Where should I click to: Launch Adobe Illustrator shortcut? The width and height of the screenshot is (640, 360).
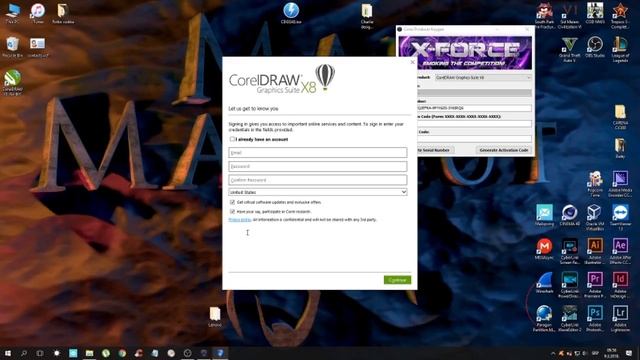tap(595, 251)
